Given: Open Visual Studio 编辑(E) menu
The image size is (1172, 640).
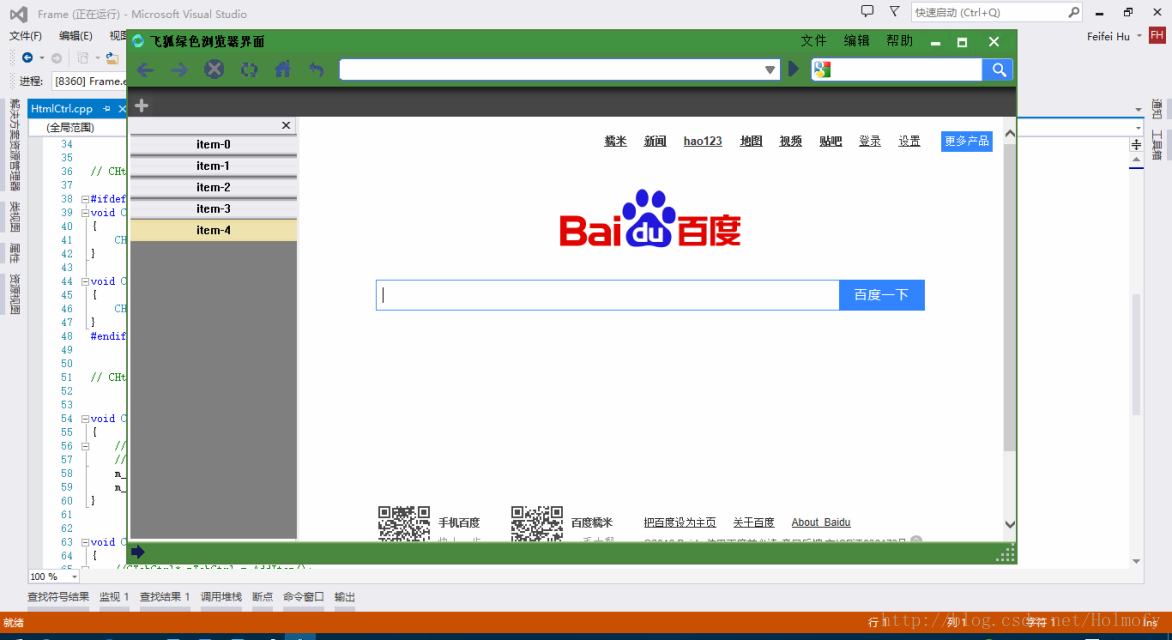Looking at the screenshot, I should point(75,35).
